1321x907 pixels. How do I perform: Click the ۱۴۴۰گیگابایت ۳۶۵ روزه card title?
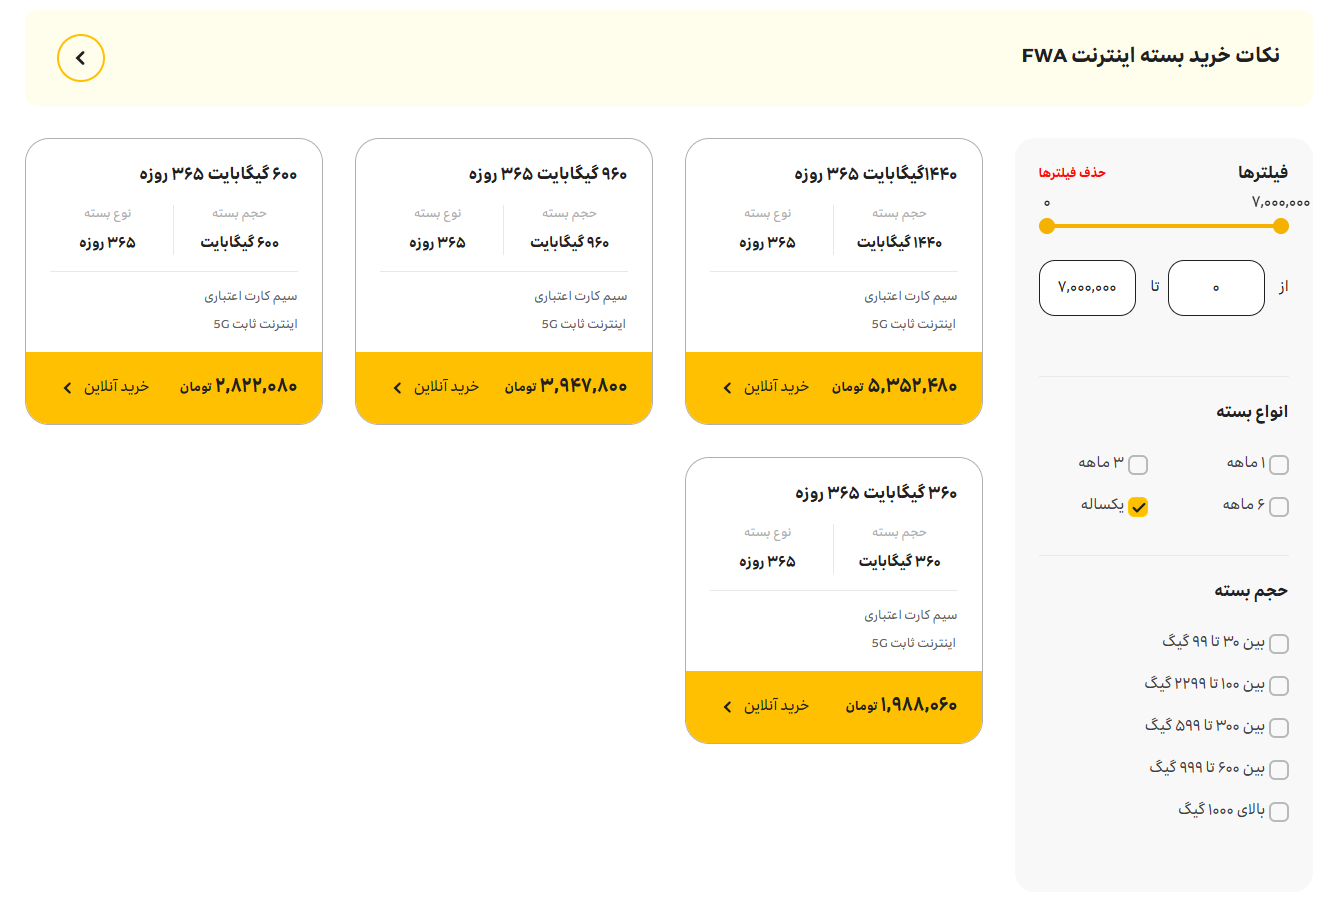(x=876, y=174)
